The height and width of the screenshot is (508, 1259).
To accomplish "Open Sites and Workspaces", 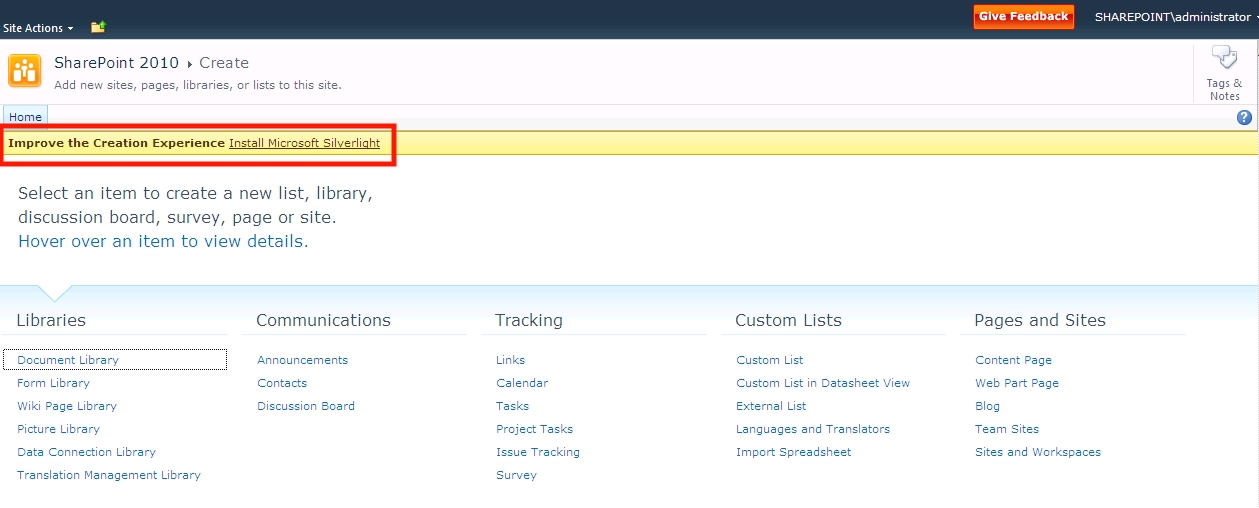I will click(1038, 452).
